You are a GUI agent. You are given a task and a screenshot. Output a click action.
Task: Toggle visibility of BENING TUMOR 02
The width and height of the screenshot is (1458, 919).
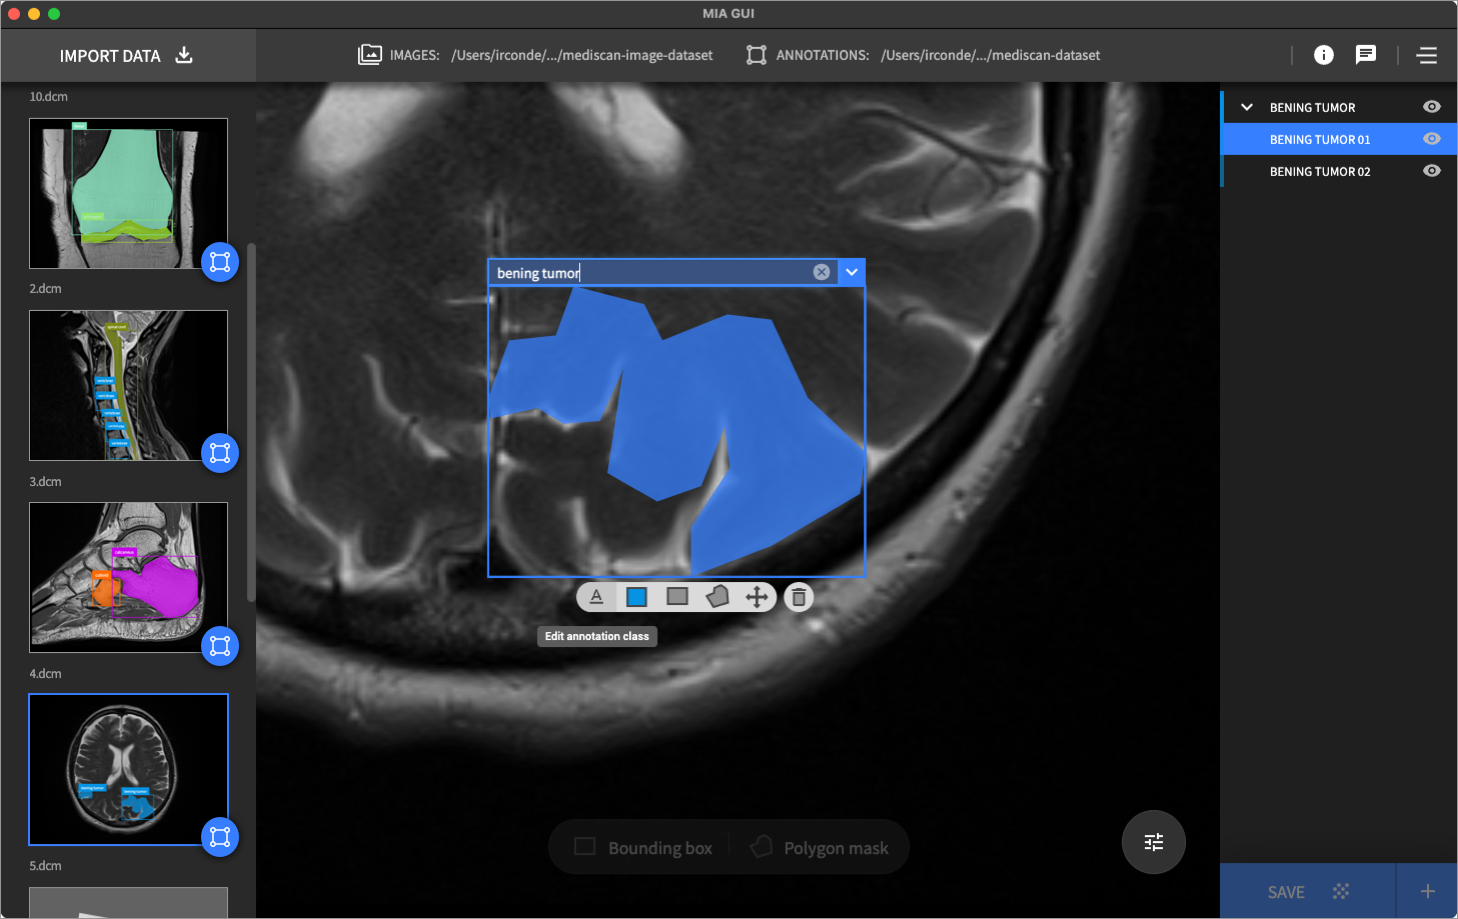click(x=1432, y=171)
